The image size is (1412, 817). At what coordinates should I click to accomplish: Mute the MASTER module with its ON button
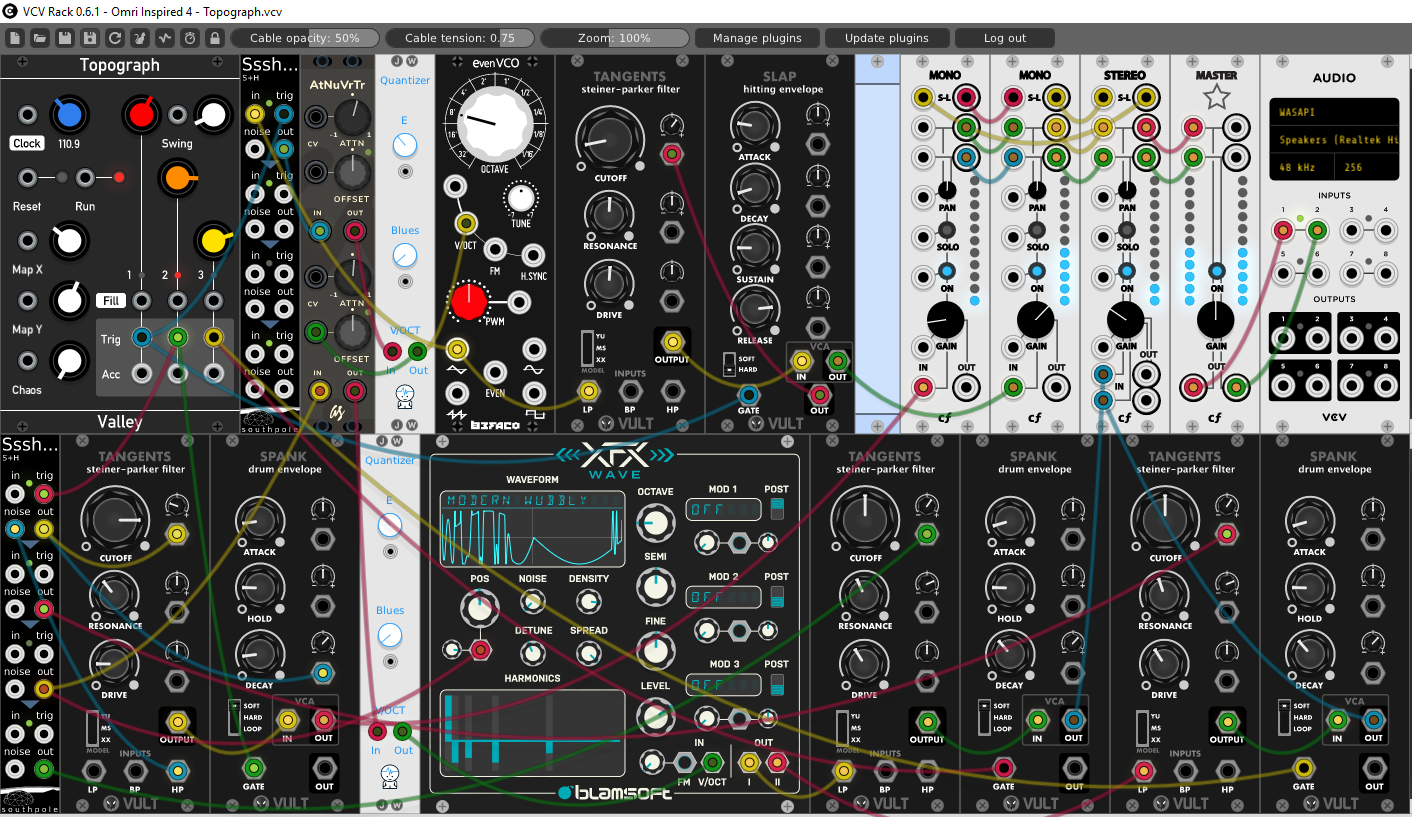pyautogui.click(x=1216, y=272)
